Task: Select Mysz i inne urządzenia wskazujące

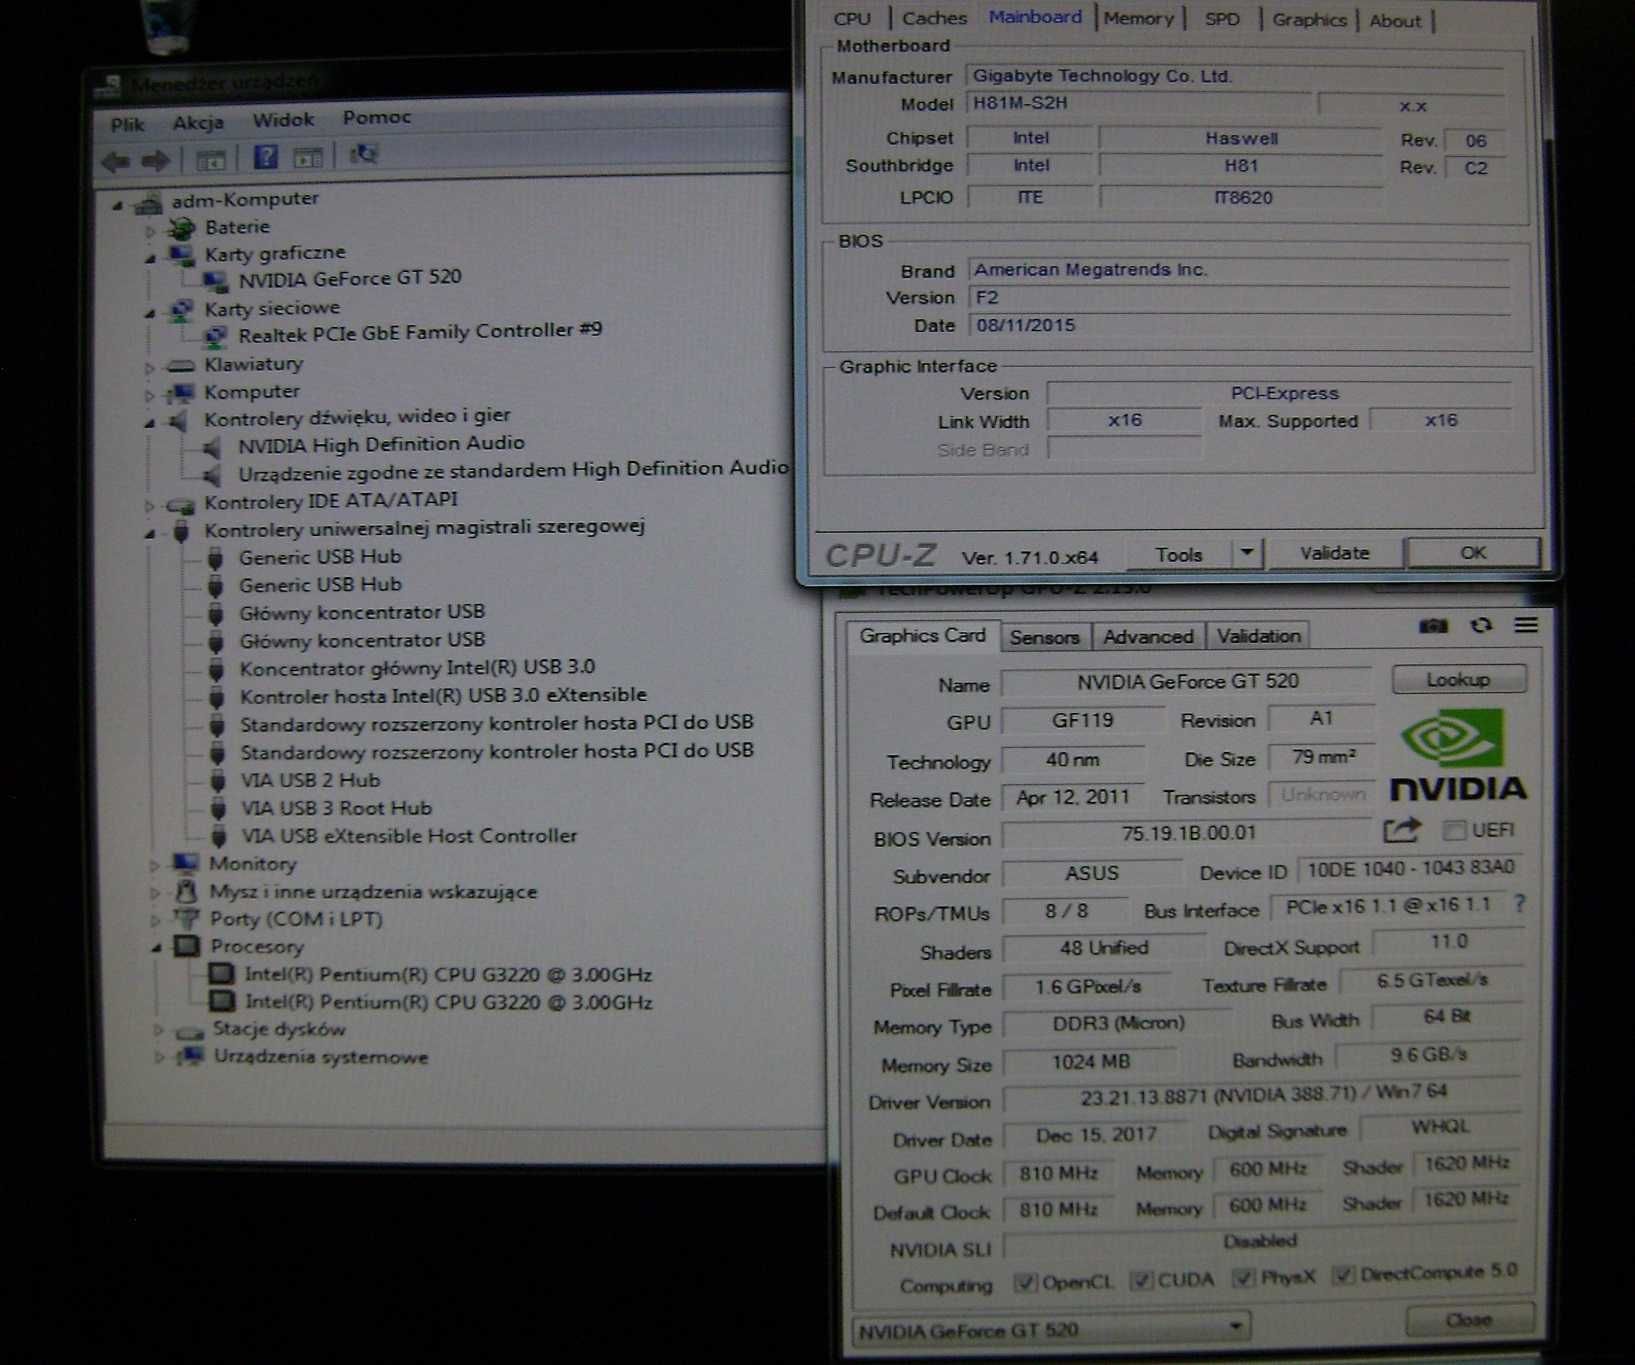Action: [x=373, y=891]
